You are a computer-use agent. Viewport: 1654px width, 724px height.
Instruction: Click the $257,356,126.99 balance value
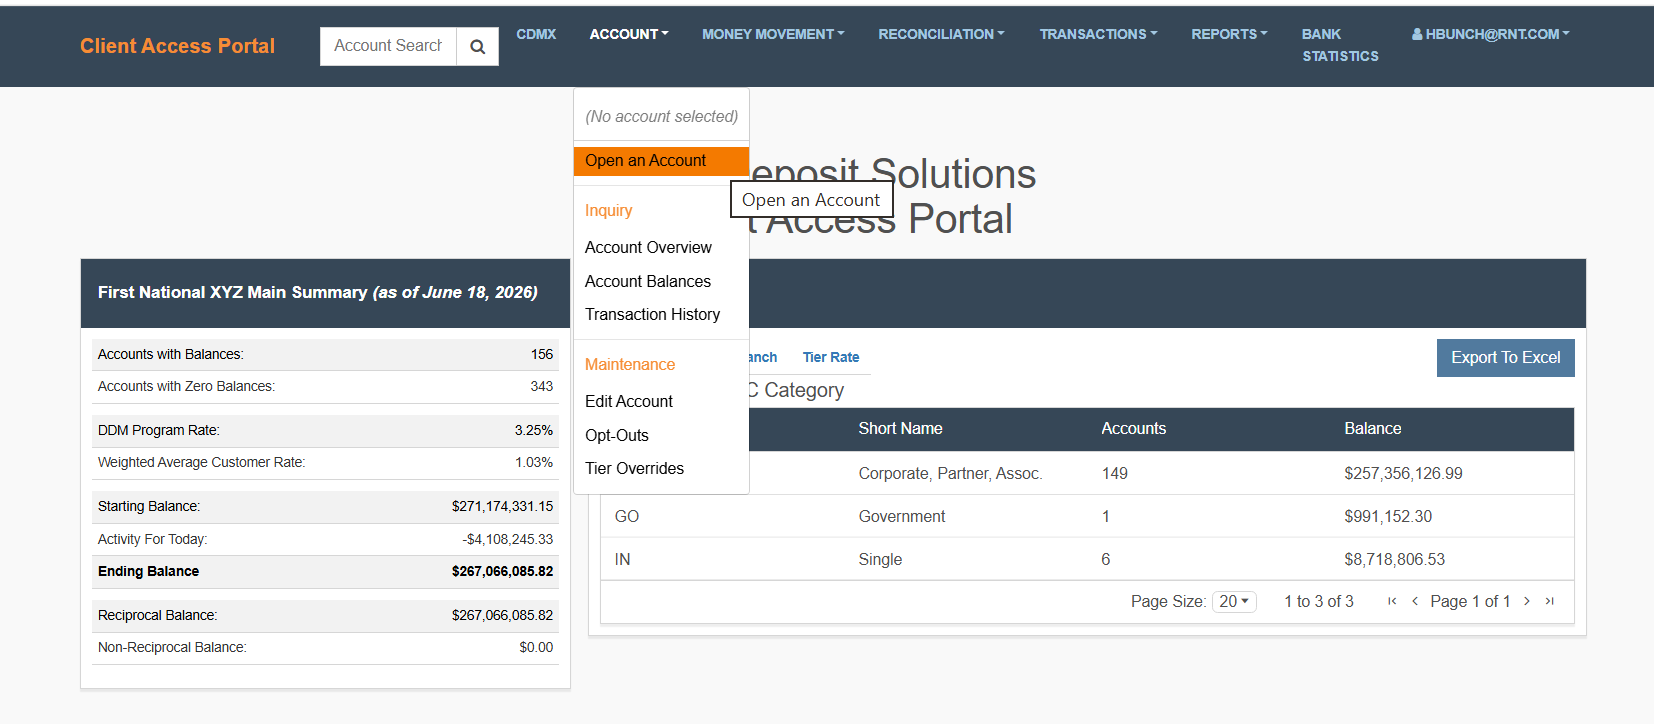point(1403,473)
